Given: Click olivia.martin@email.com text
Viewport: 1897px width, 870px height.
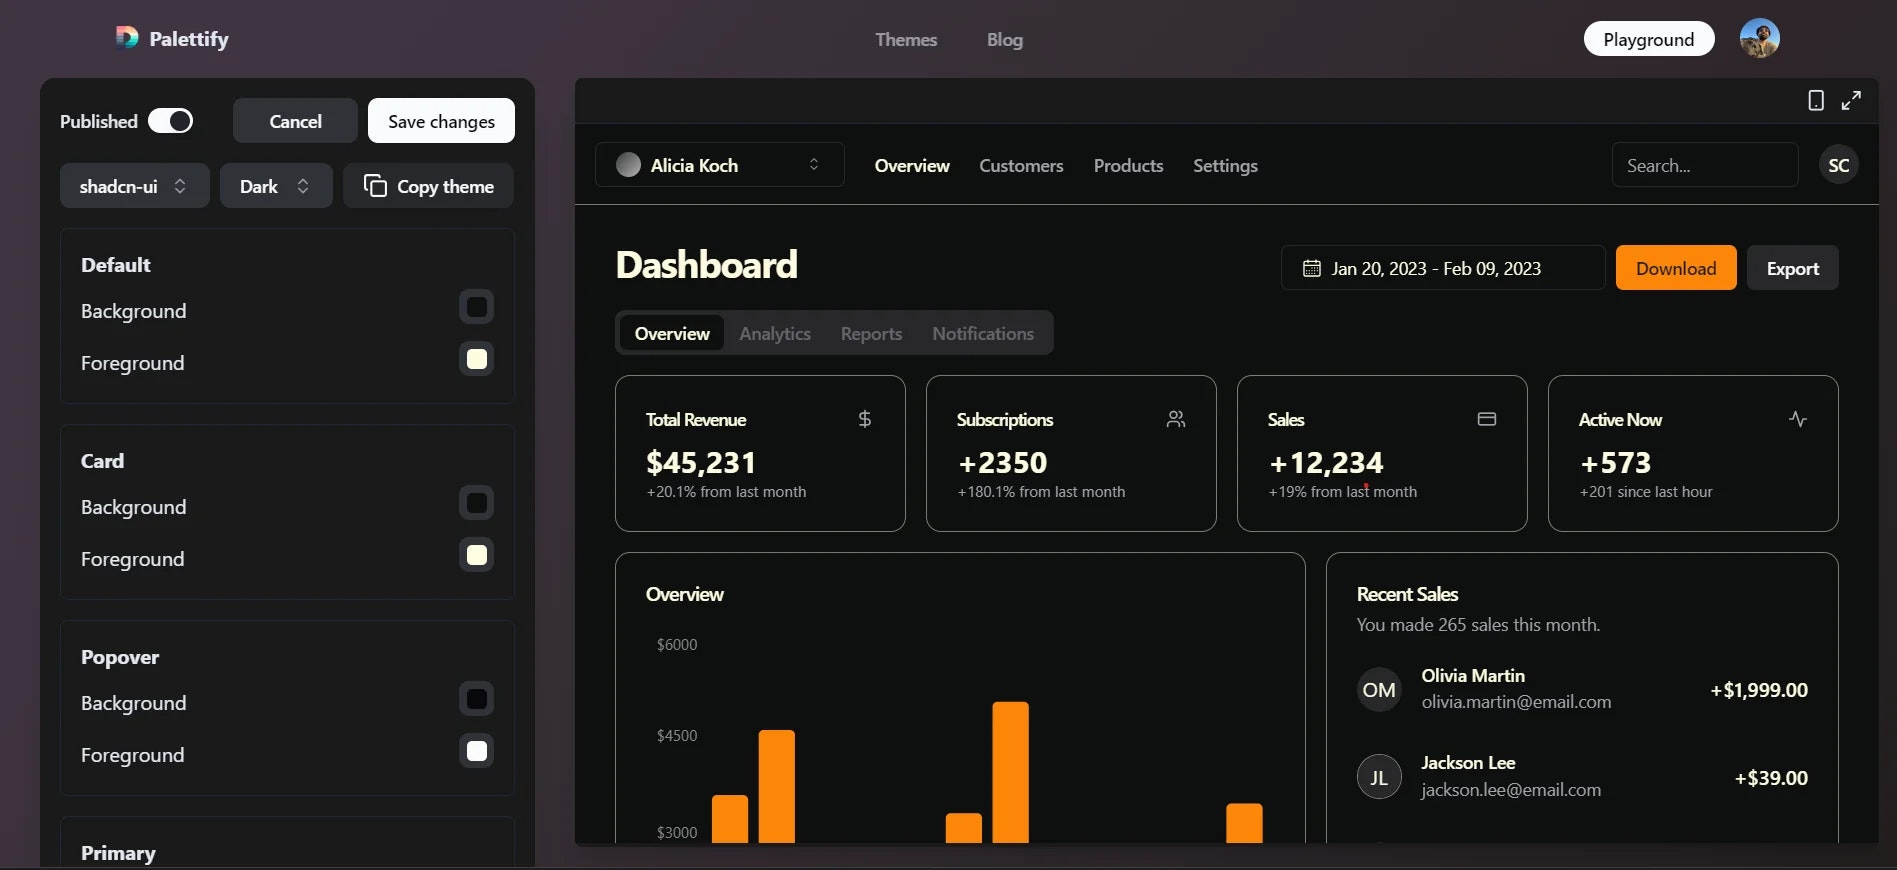Looking at the screenshot, I should tap(1516, 702).
